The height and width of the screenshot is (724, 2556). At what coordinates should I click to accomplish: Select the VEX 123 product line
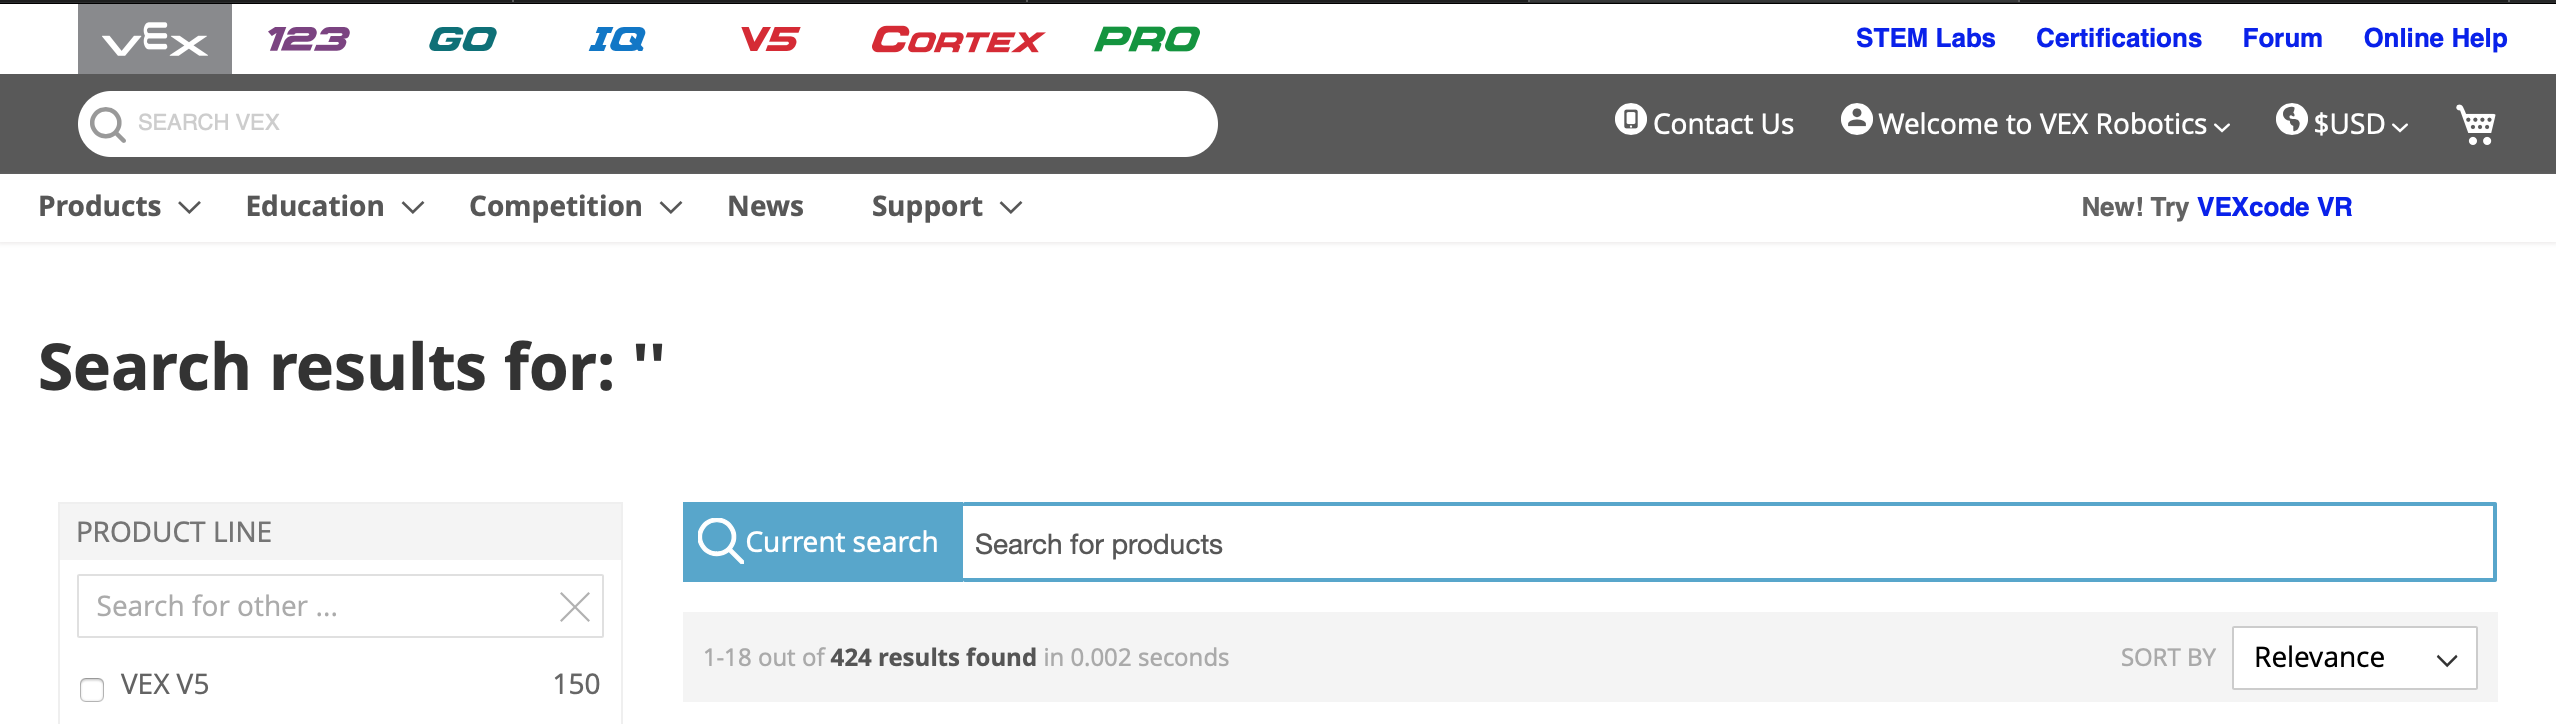(x=306, y=38)
